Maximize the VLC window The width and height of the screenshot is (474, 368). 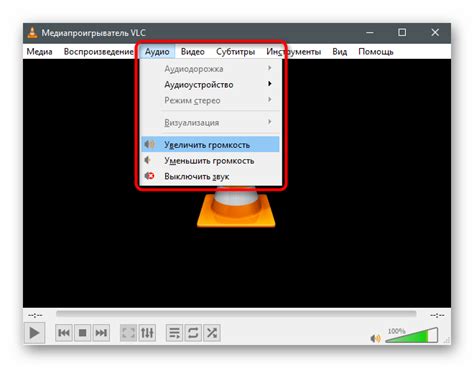pyautogui.click(x=402, y=32)
